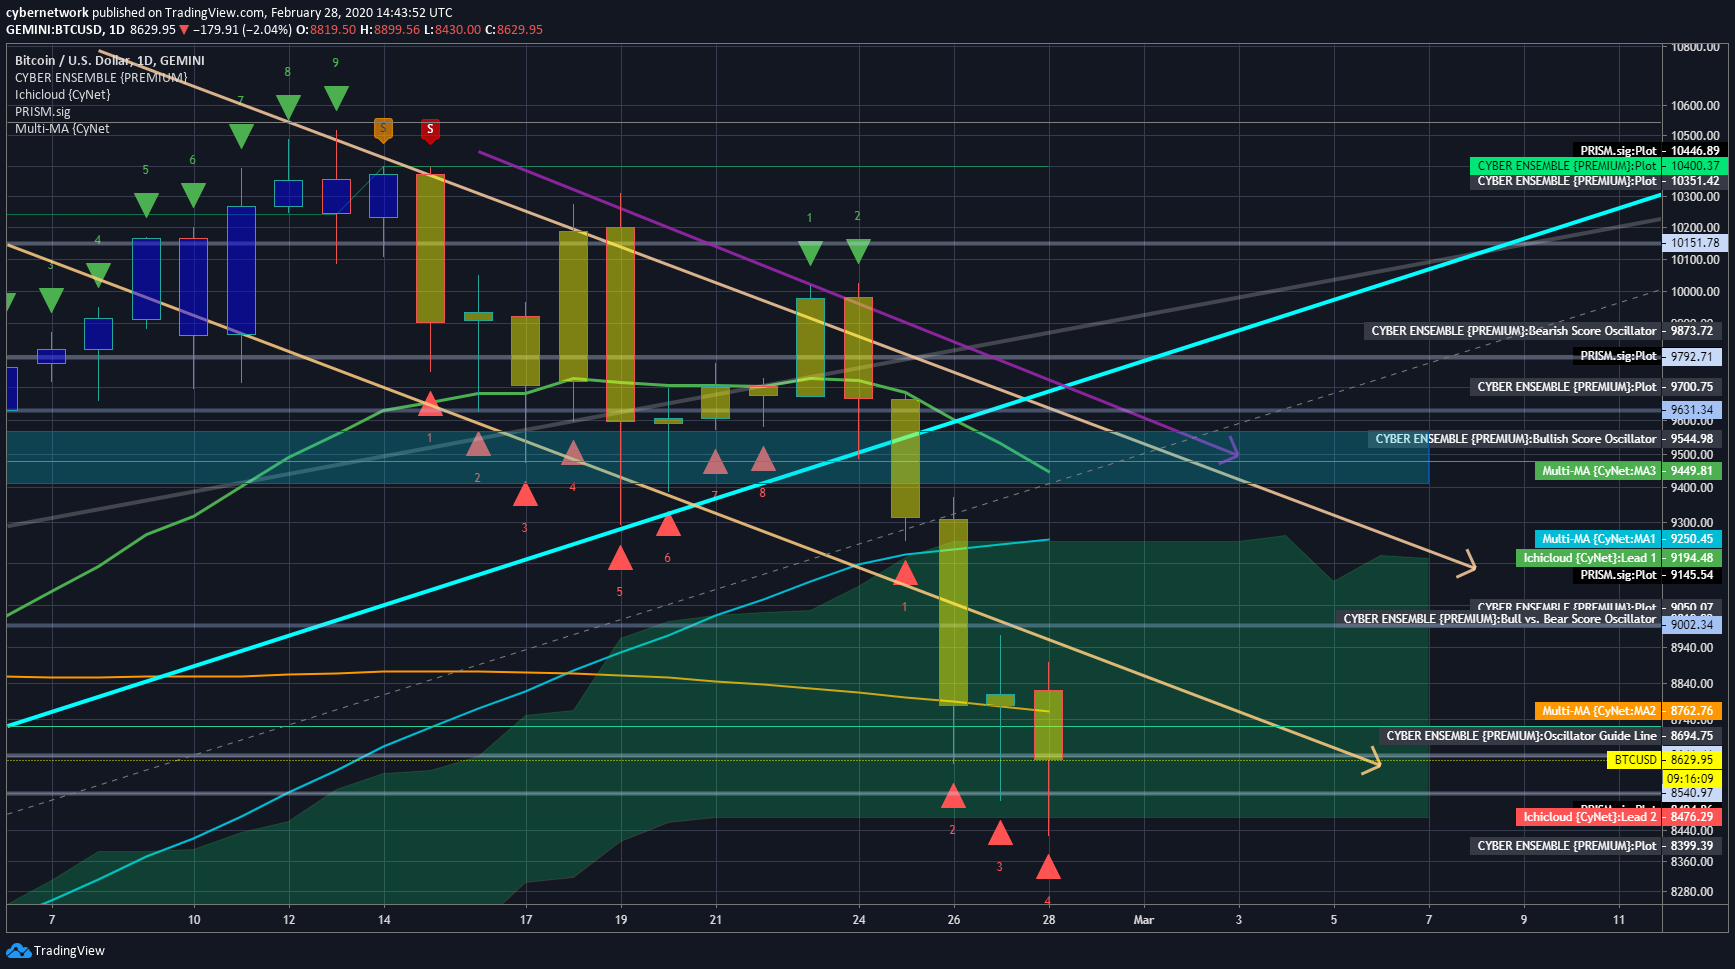
Task: Click the CYBER ENSEMBLE Plot 8399.39 label
Action: click(1596, 846)
